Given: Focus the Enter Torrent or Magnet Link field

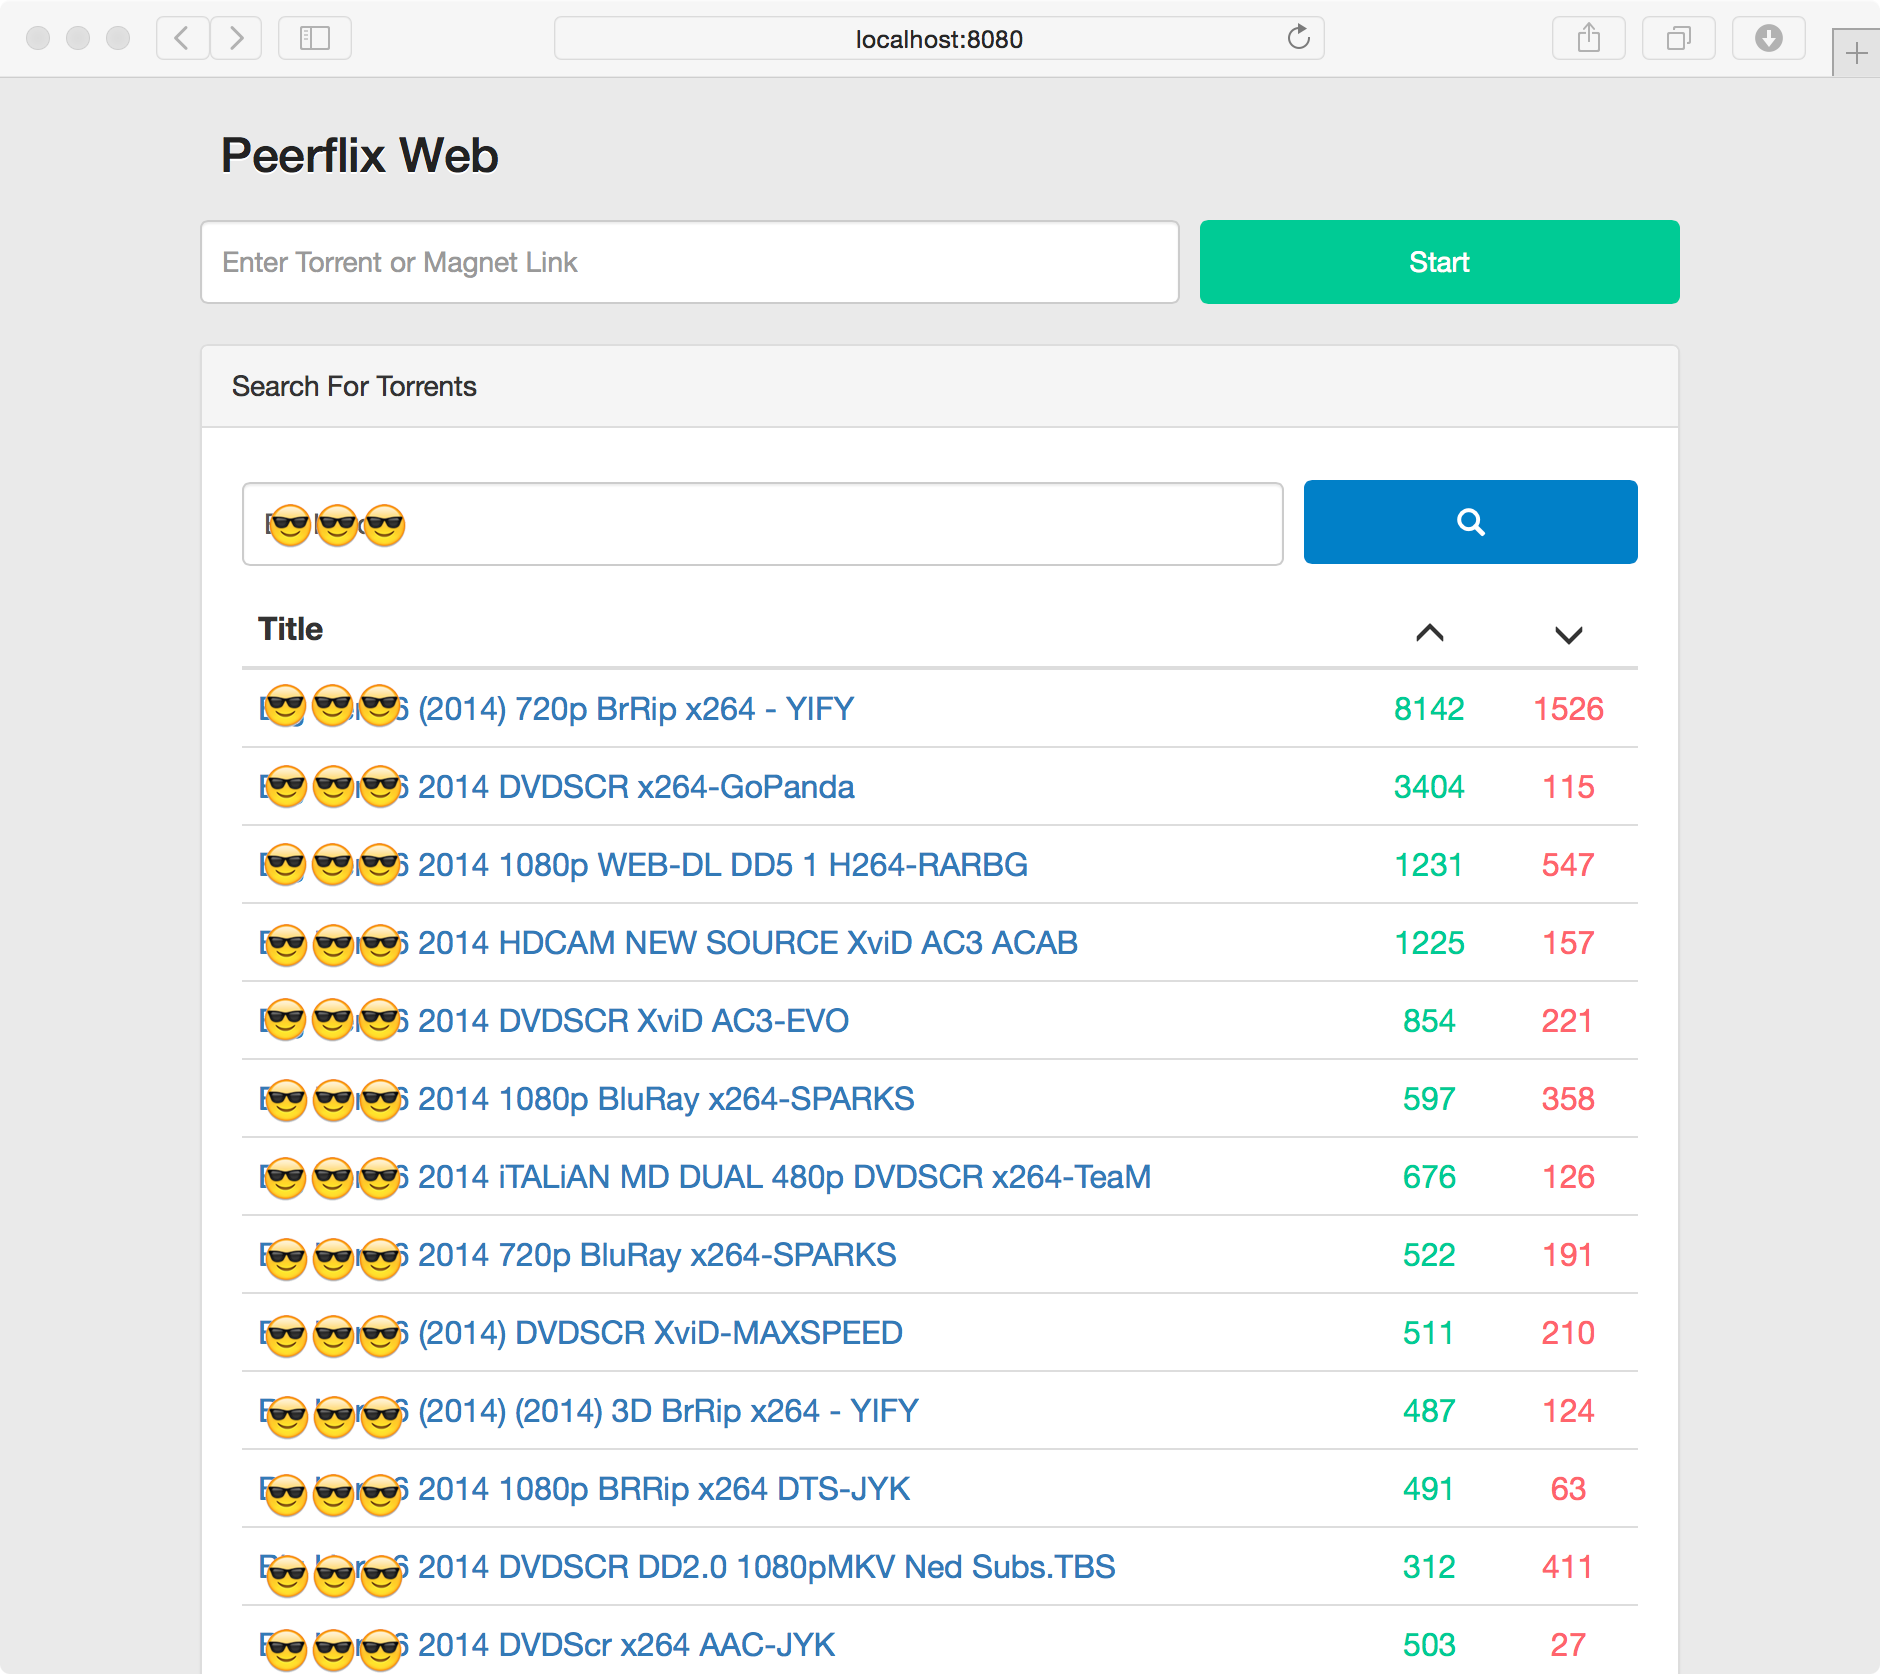Looking at the screenshot, I should pyautogui.click(x=690, y=262).
